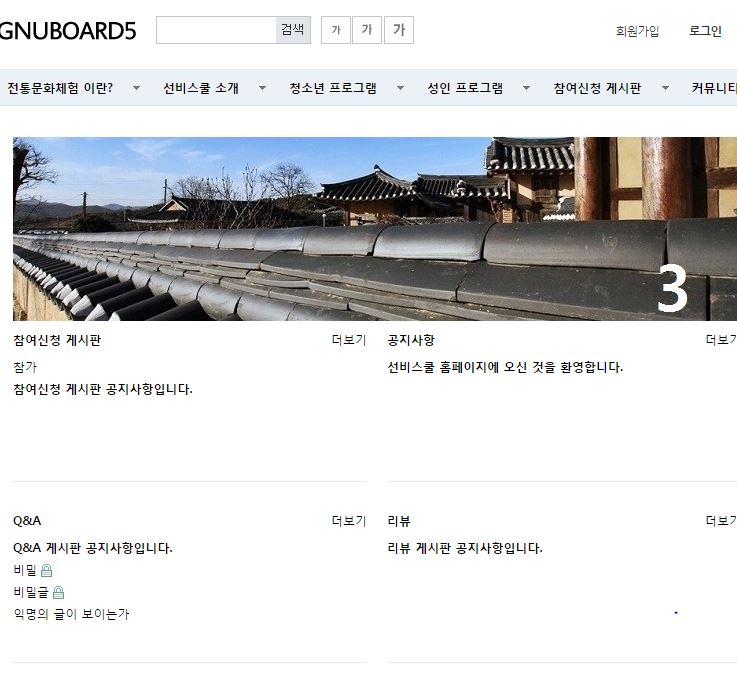Open the 로그인 login link
This screenshot has height=693, width=737.
(705, 31)
